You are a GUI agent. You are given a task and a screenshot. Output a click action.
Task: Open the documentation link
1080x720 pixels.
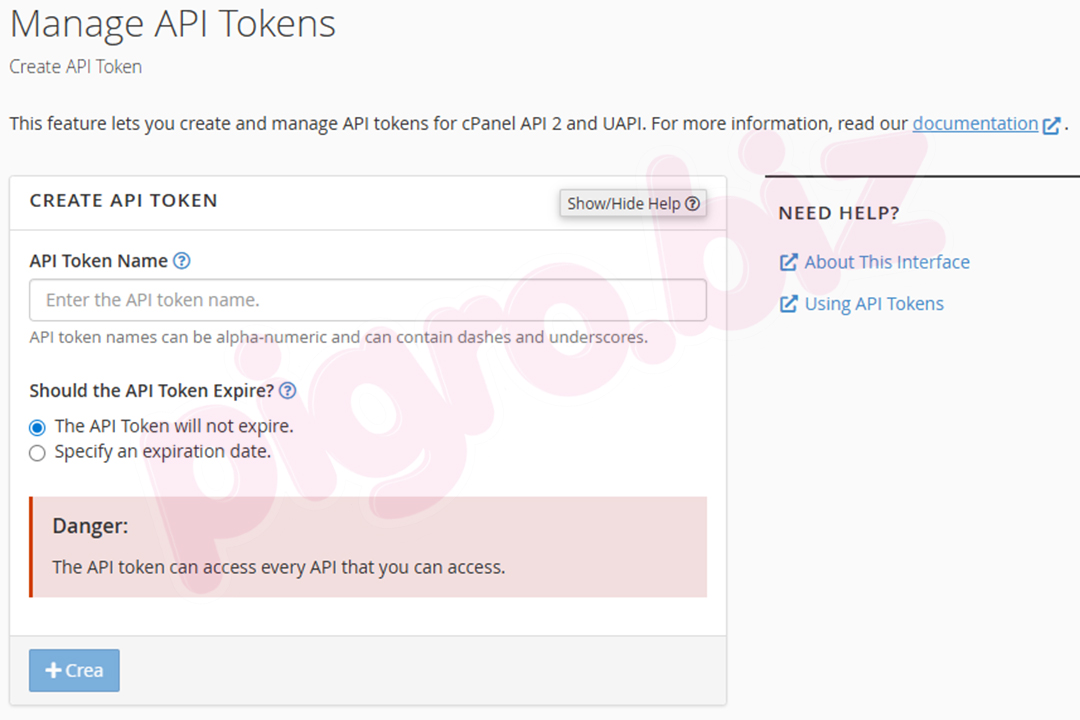pyautogui.click(x=975, y=124)
